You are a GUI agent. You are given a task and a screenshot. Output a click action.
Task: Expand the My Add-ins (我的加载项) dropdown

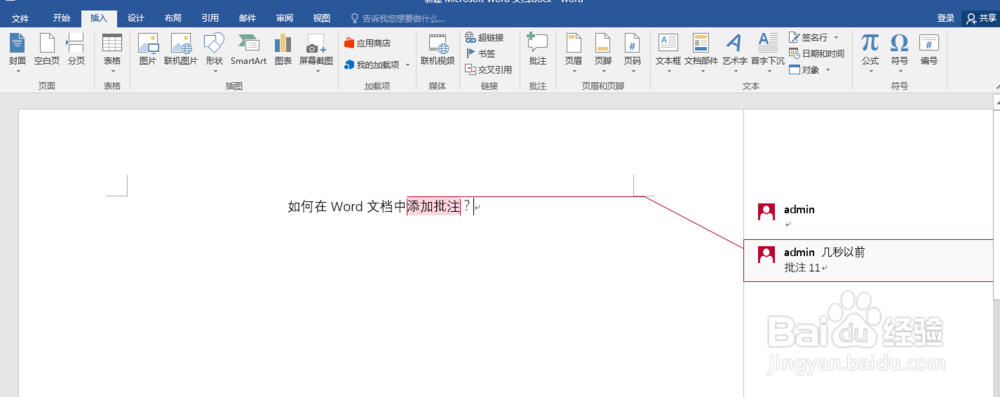click(x=408, y=64)
